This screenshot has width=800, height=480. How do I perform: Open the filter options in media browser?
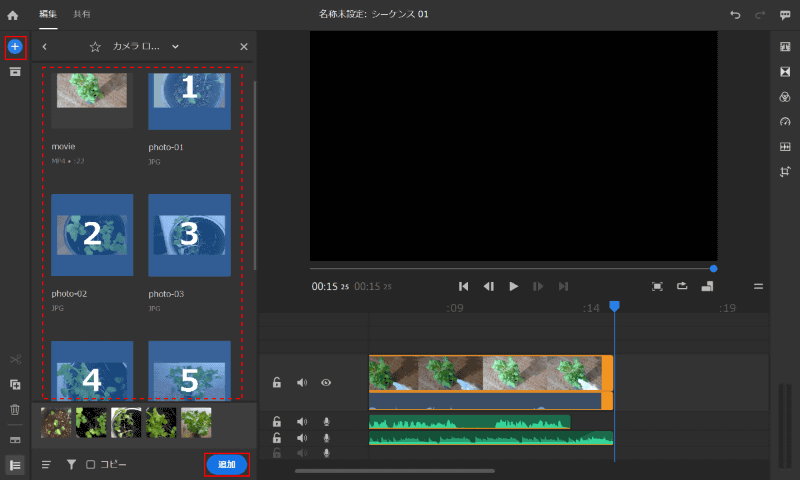pyautogui.click(x=71, y=464)
